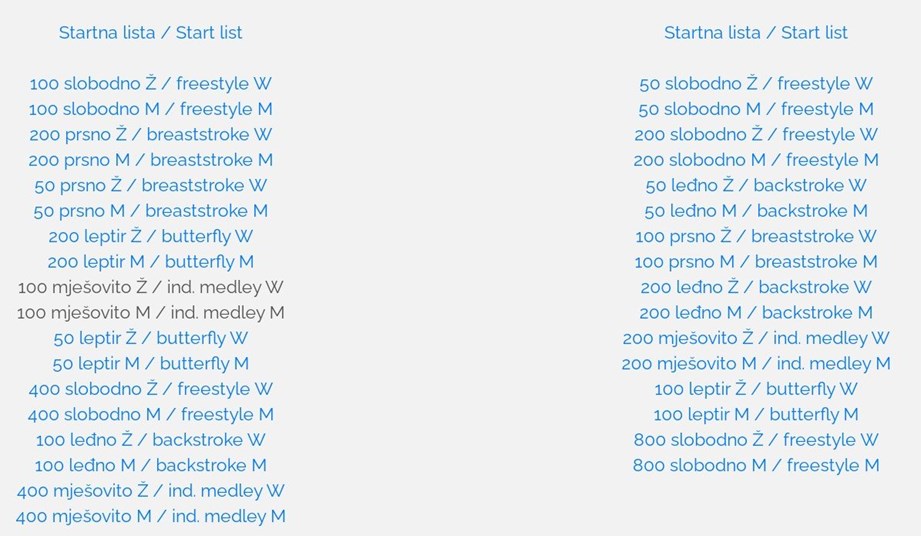Select 100 prsno M / breaststroke M
Screen dimensions: 921x536
click(x=756, y=262)
